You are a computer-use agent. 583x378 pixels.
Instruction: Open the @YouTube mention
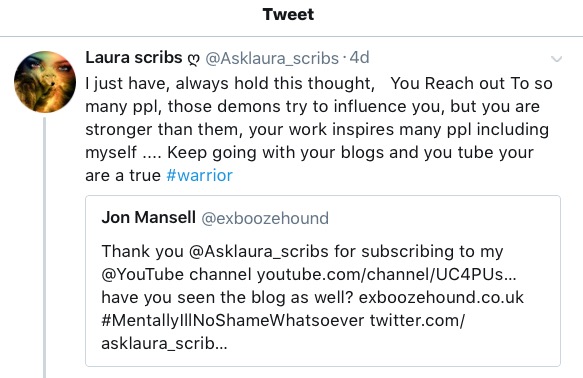[142, 275]
